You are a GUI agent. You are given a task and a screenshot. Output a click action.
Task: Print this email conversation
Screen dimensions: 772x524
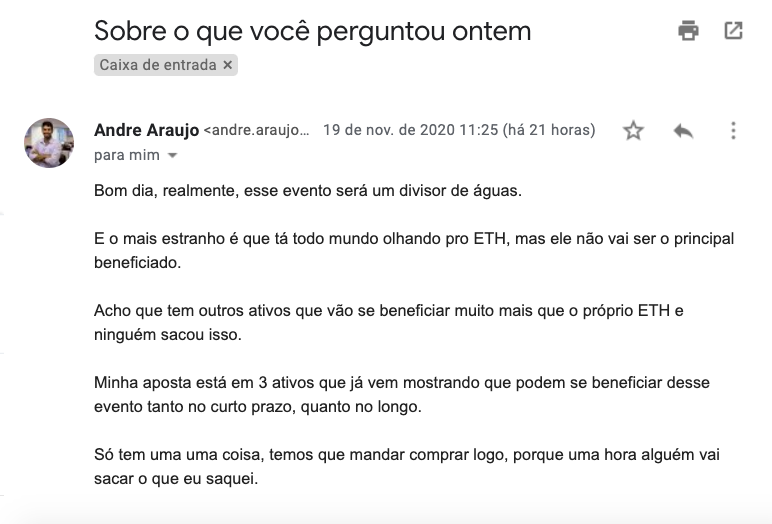tap(688, 31)
